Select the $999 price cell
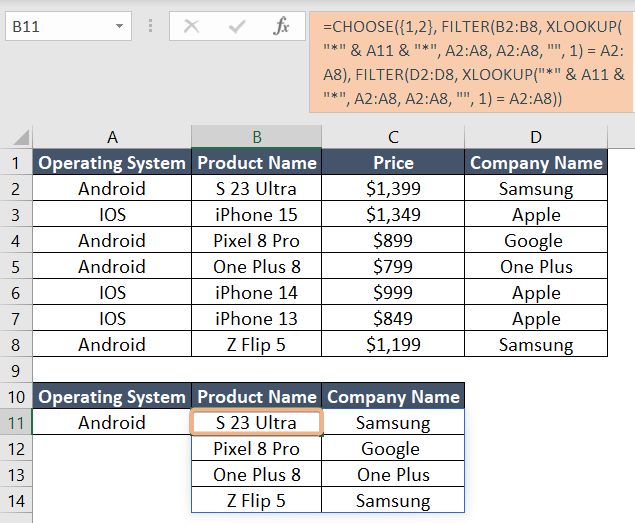Image resolution: width=635 pixels, height=523 pixels. pos(393,292)
